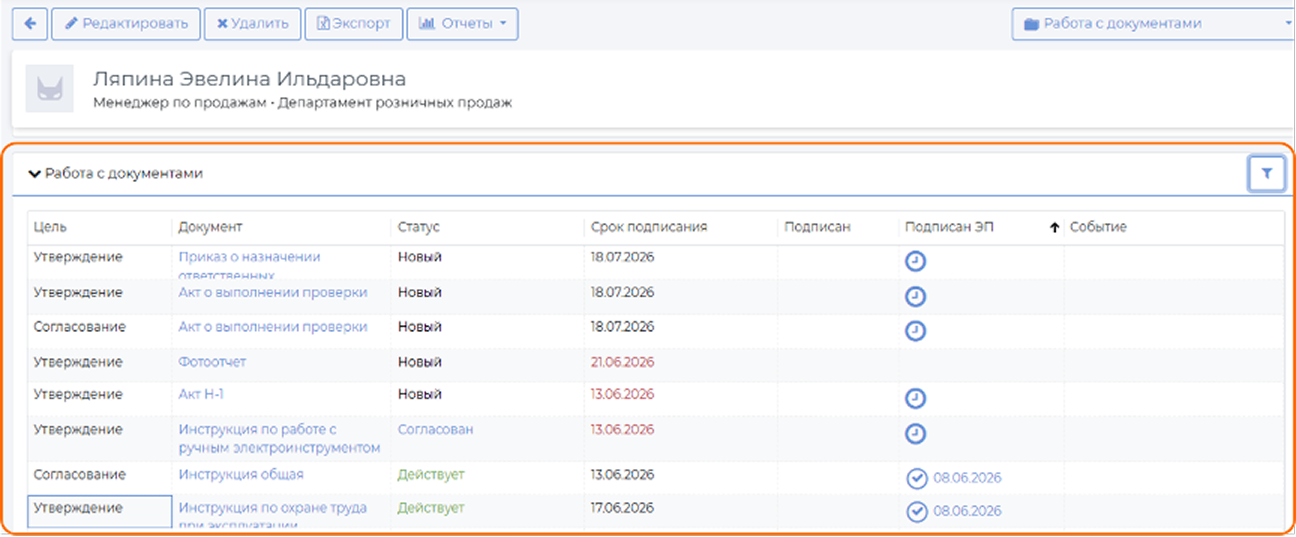Click the signed checkmark icon in the Инструкция общая row
Viewport: 1296px width, 537px height.
click(917, 478)
